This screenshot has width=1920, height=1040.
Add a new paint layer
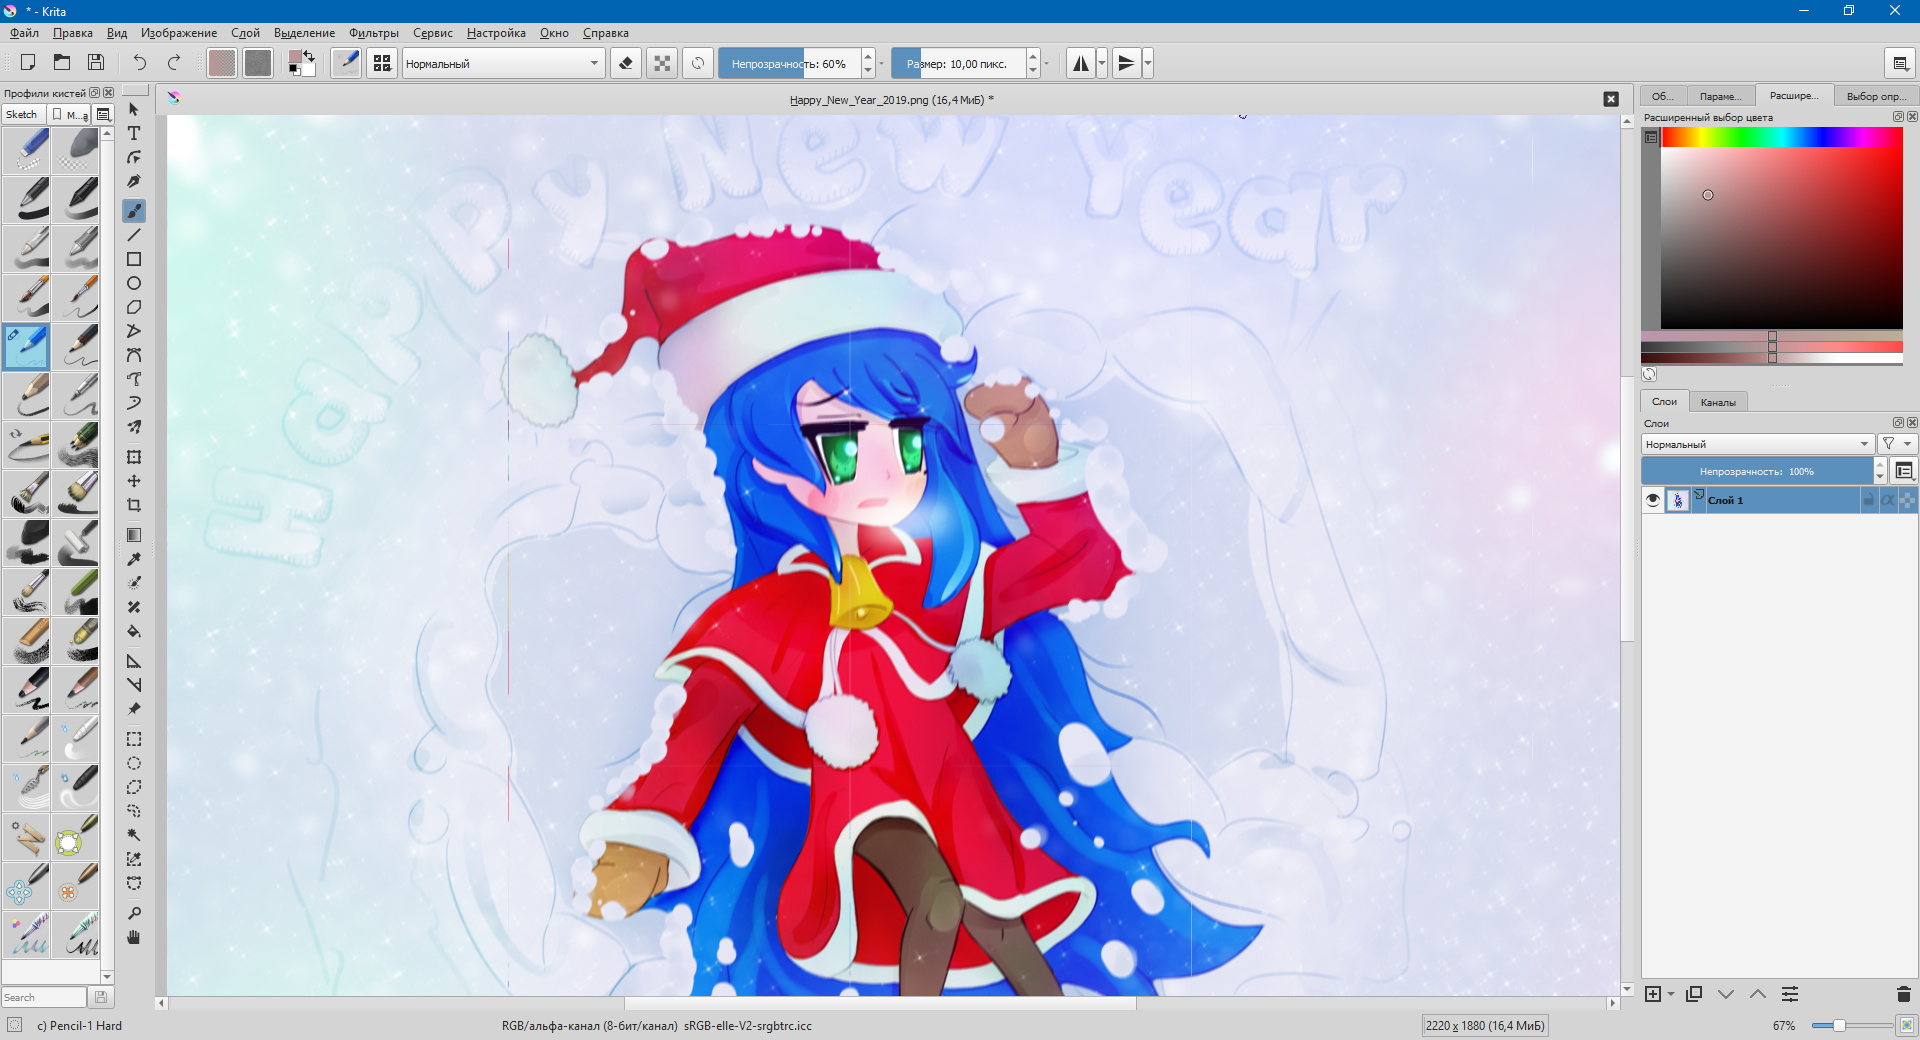click(1653, 994)
